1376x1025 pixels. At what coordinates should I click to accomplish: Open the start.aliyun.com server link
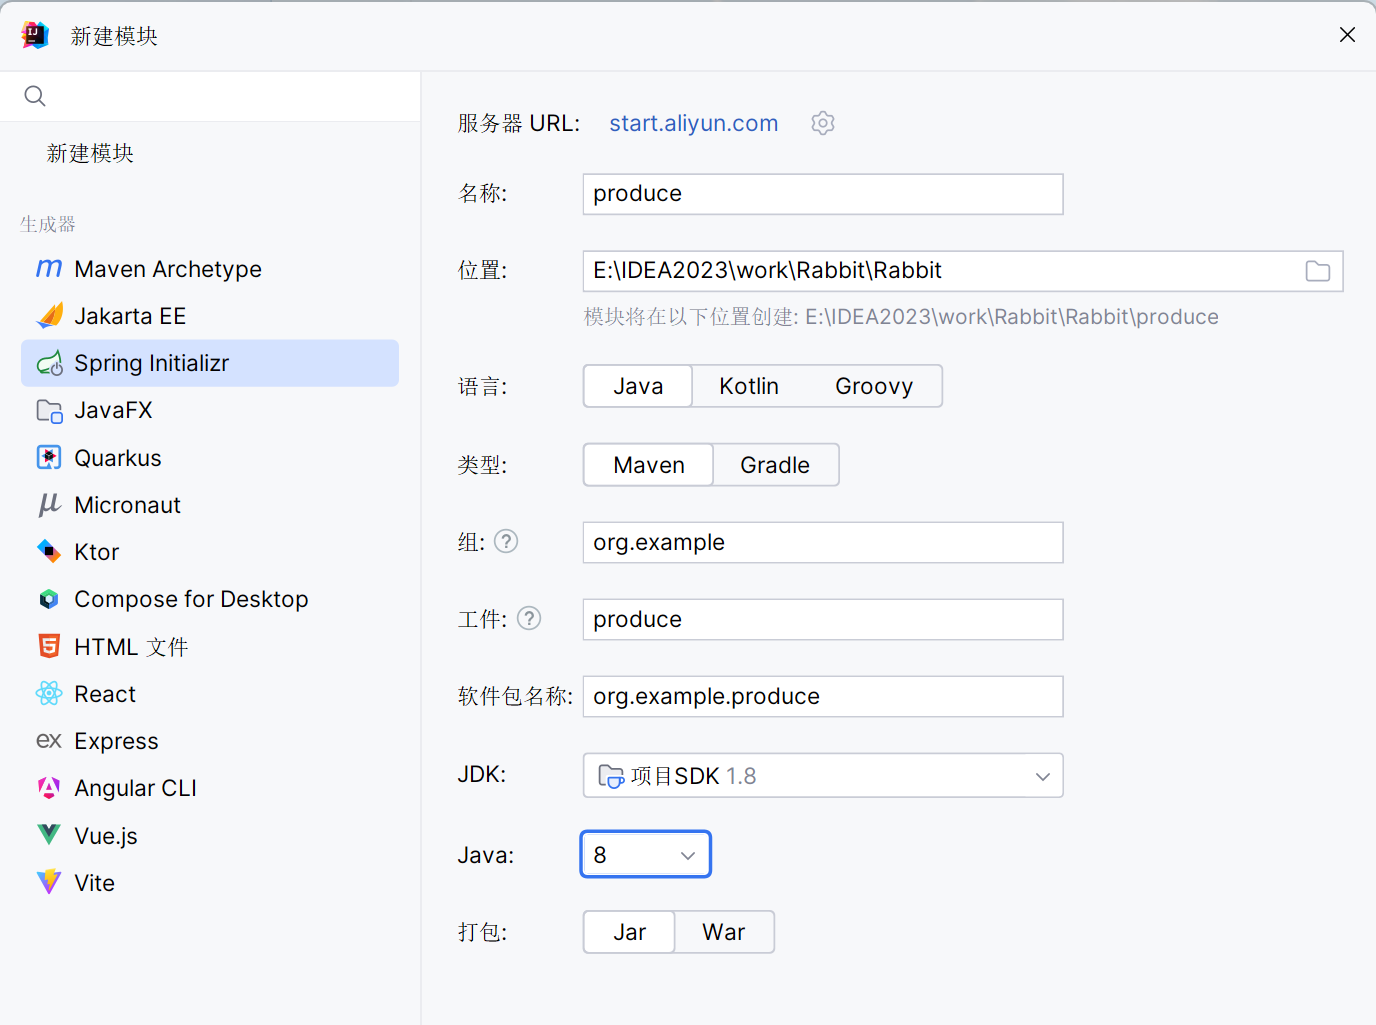(694, 123)
